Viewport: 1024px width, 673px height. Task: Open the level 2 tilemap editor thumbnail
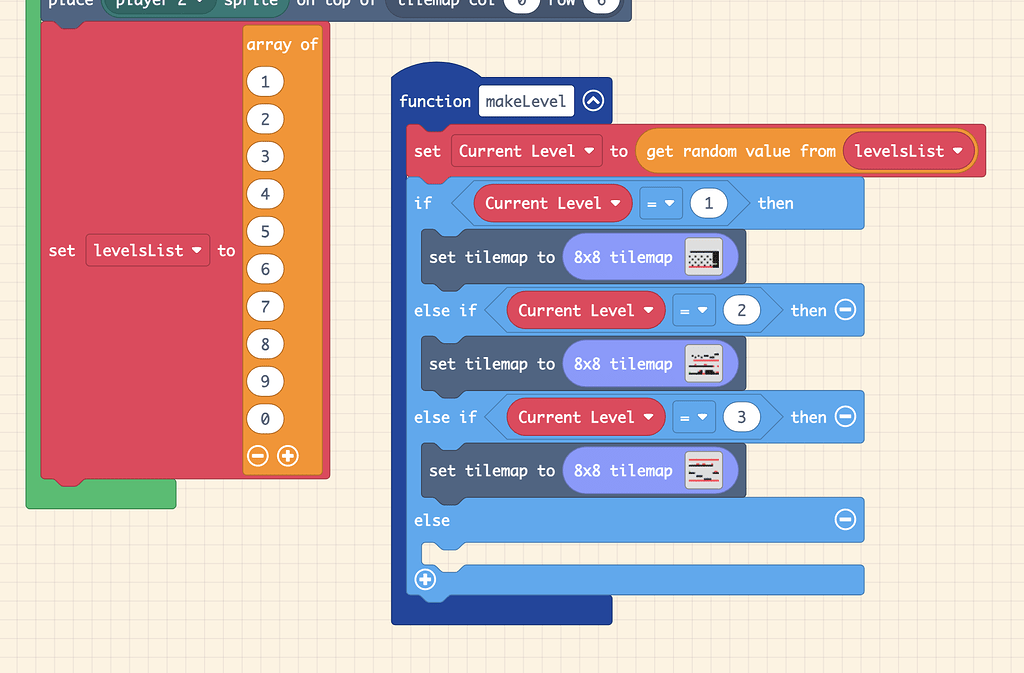pos(704,363)
